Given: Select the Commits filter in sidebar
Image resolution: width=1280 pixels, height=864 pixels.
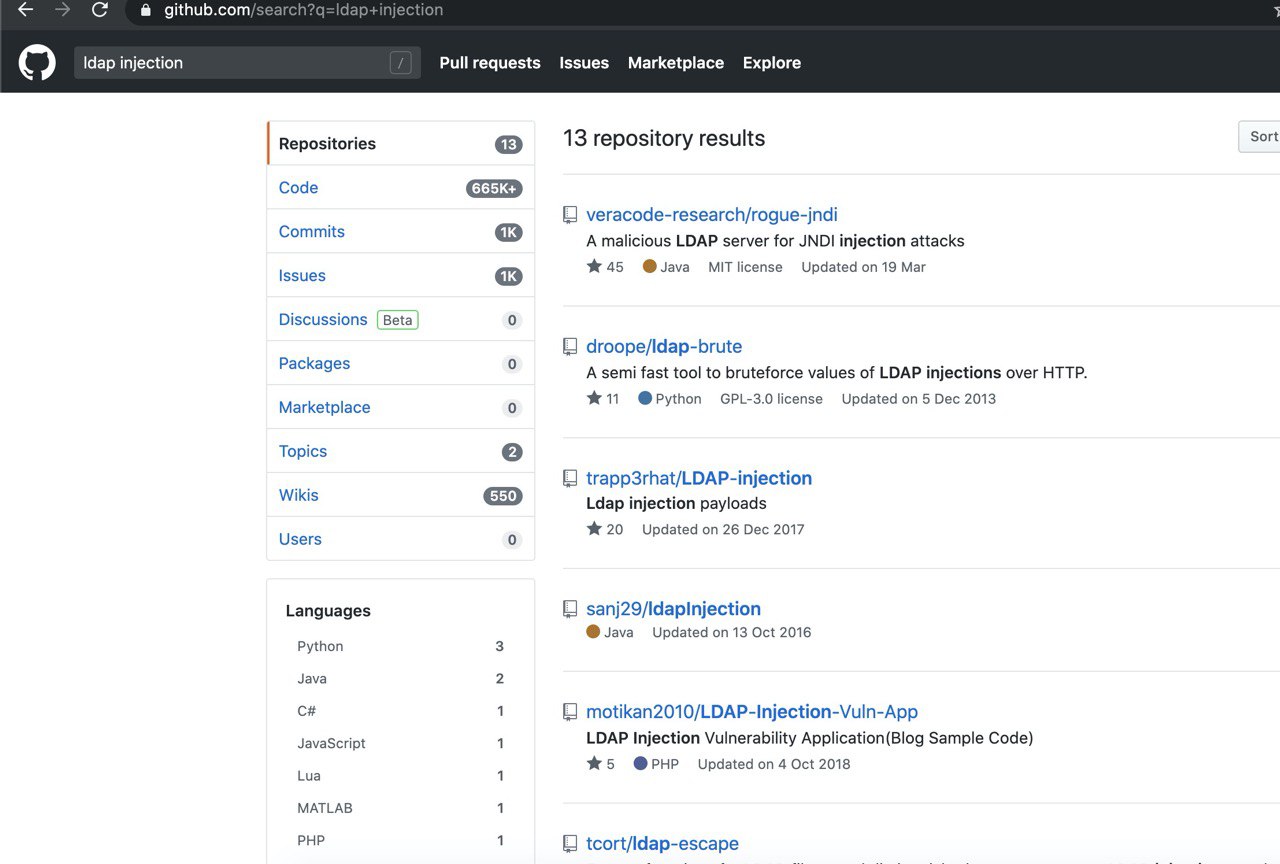Looking at the screenshot, I should 401,231.
